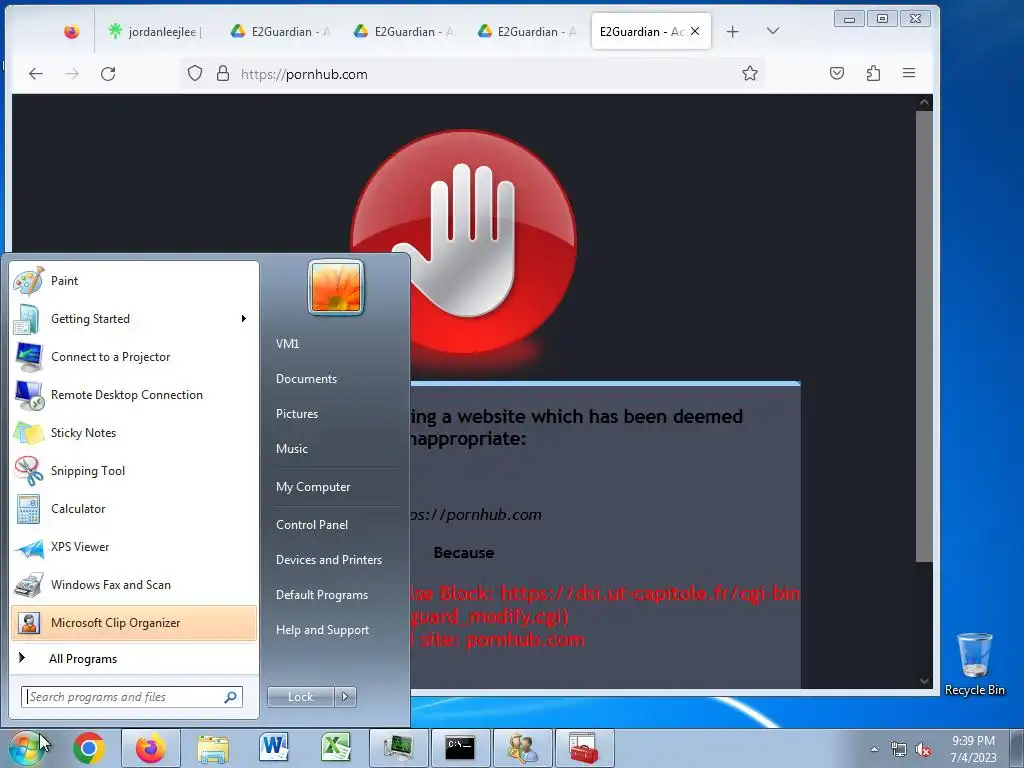Open Command Prompt from taskbar

pos(460,748)
